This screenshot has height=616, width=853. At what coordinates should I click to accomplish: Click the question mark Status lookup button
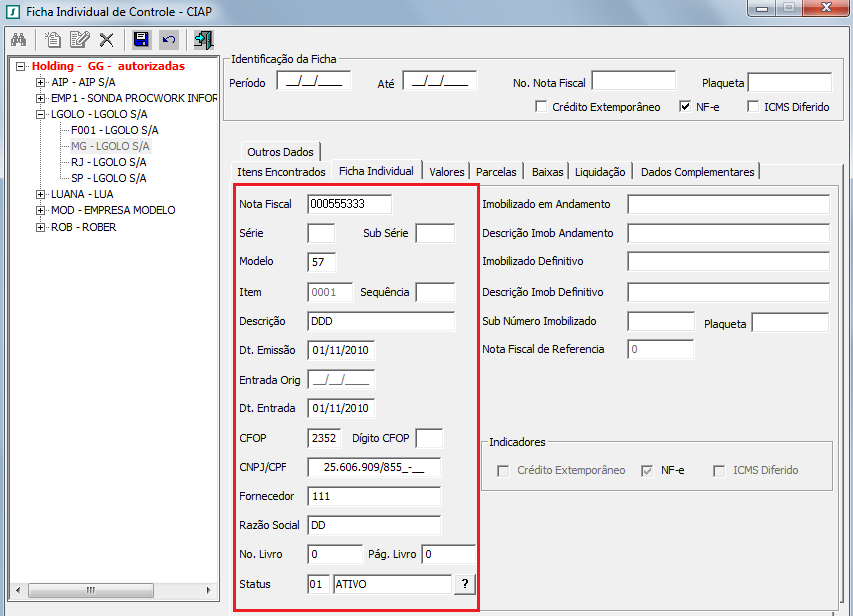(464, 584)
